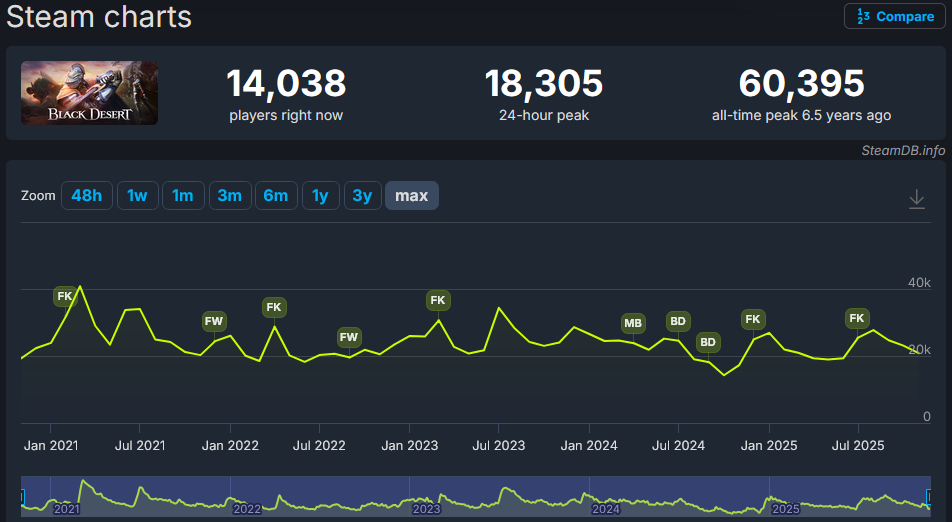Click the all-time peak 6.5 years ago label
This screenshot has height=522, width=952.
(801, 115)
